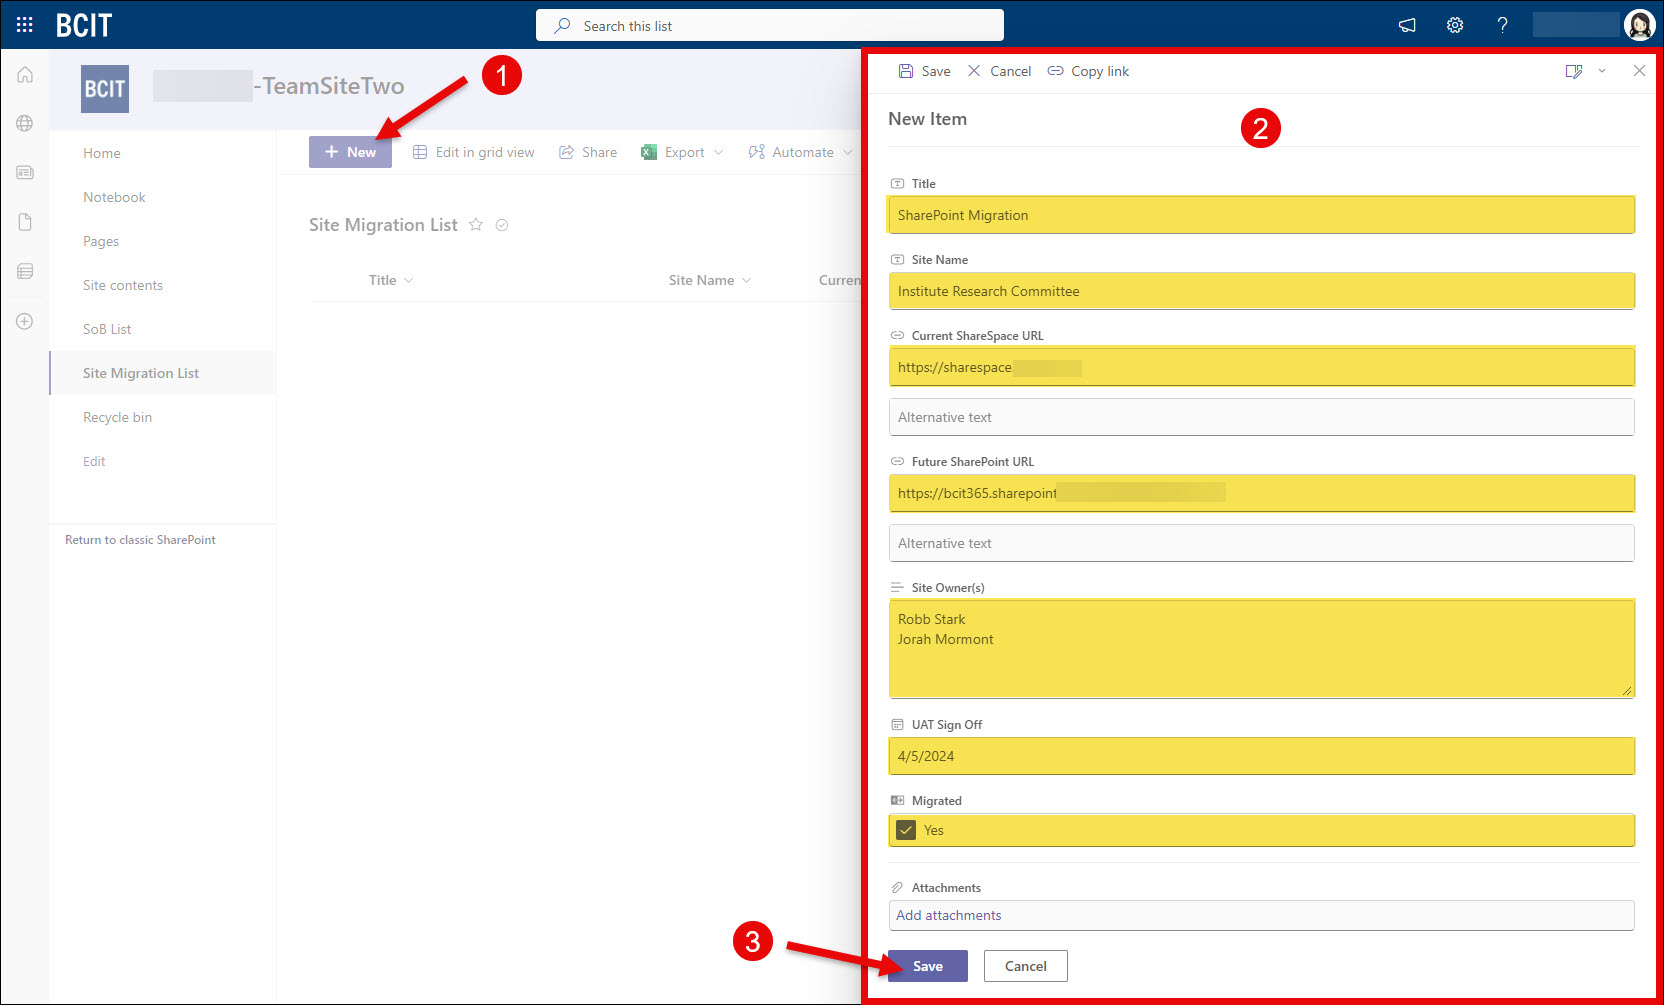The width and height of the screenshot is (1664, 1005).
Task: Click the Future SharePoint URL field
Action: [1261, 493]
